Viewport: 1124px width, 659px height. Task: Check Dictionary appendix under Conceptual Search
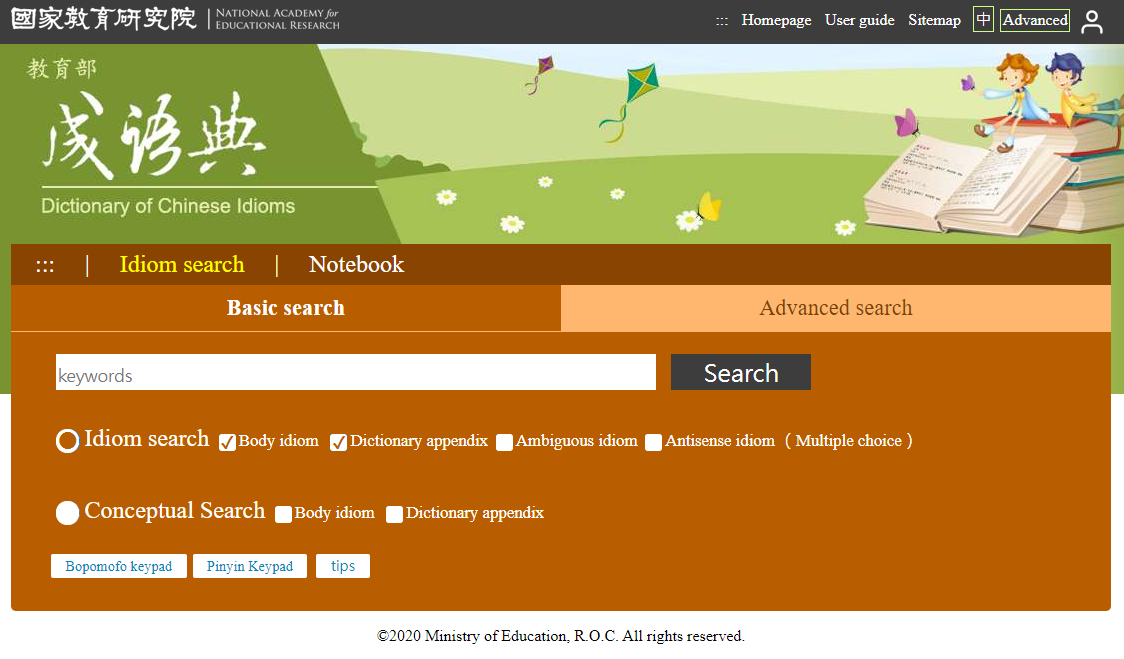(x=394, y=514)
